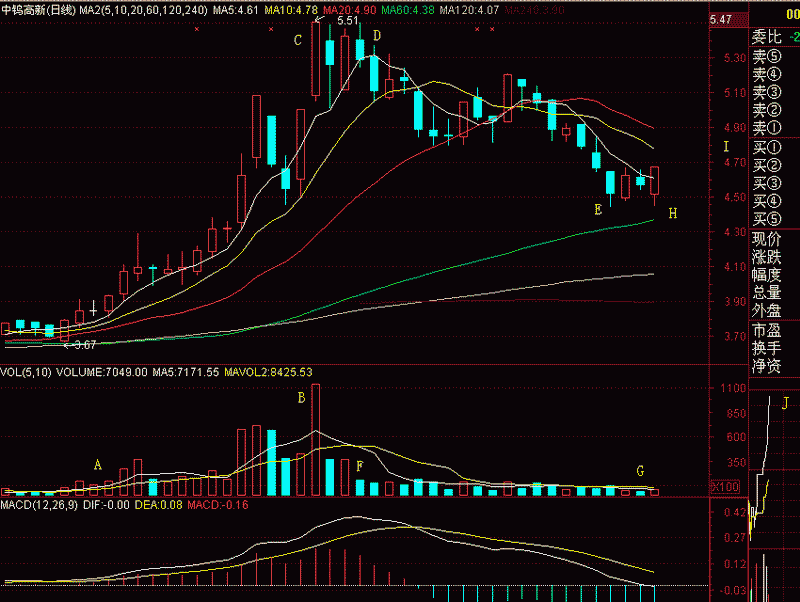Click the highlighted 5.47 price axis tag
Screen dimensions: 800x602
click(720, 20)
